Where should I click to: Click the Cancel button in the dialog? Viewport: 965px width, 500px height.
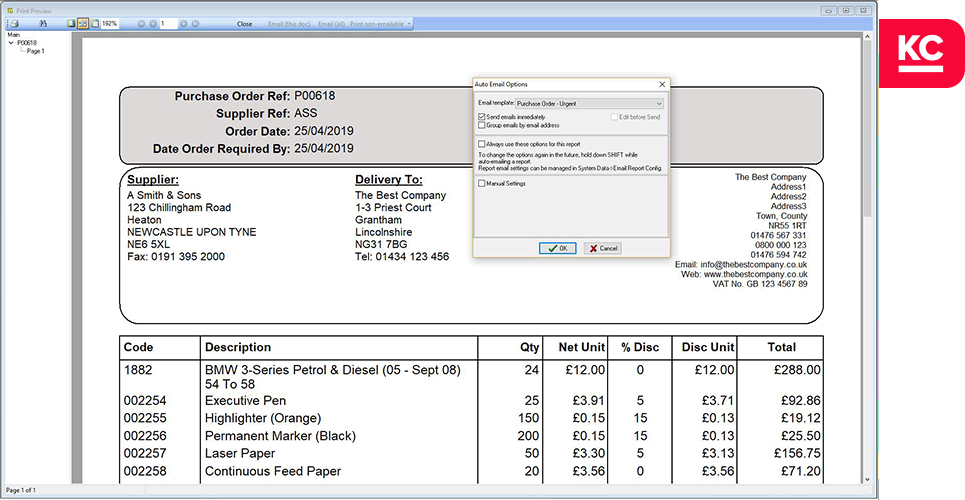pos(603,248)
